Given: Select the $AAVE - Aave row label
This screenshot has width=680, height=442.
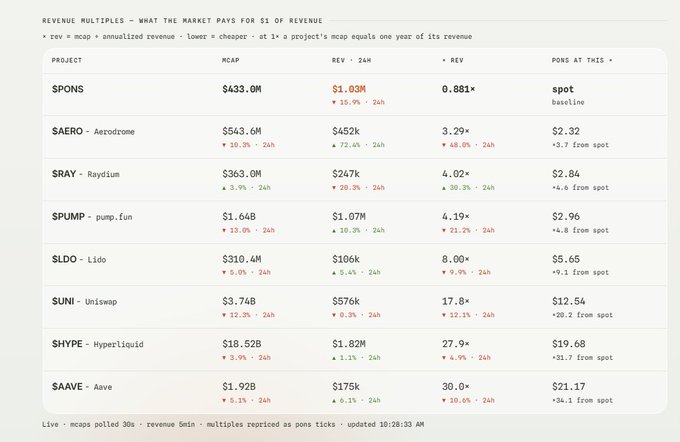Looking at the screenshot, I should 82,386.
